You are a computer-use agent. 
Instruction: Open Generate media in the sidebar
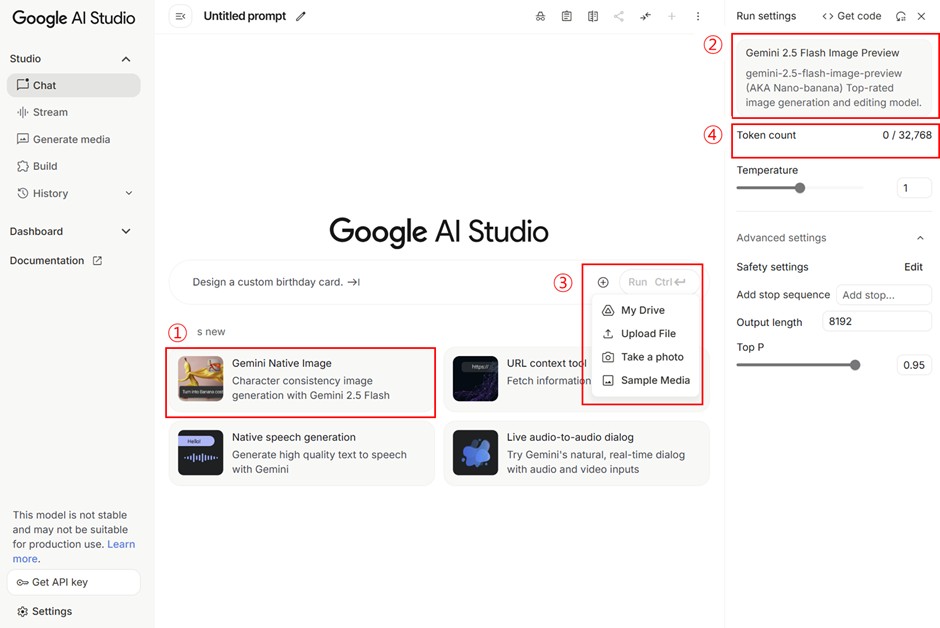(74, 139)
